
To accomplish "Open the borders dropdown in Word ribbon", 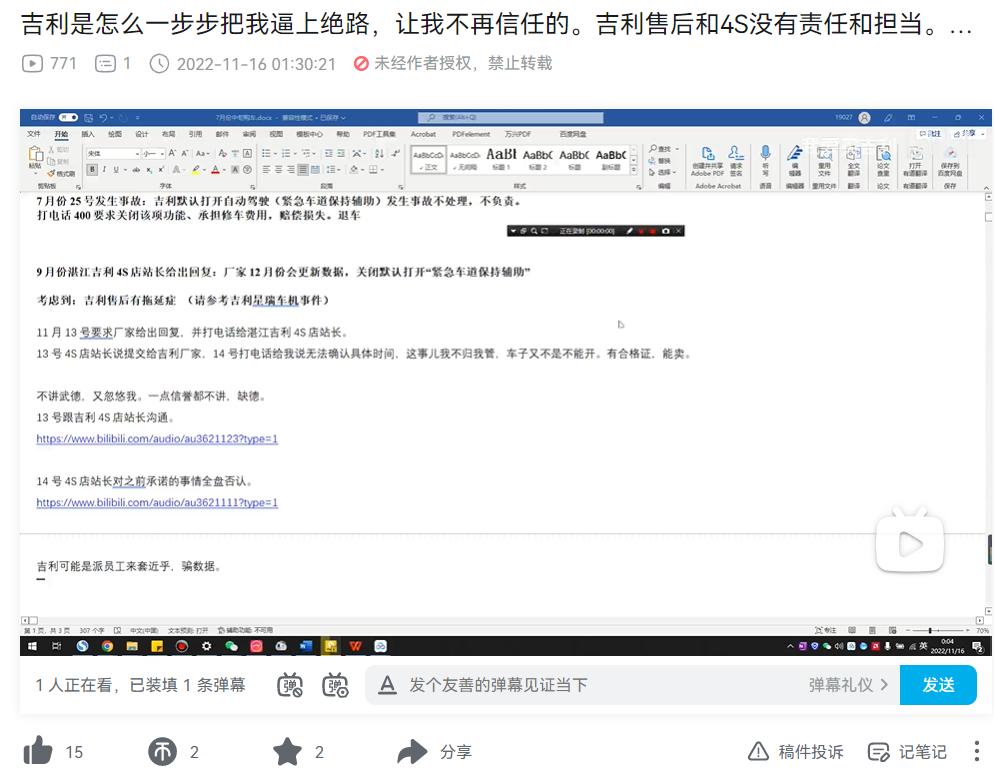I will pos(382,169).
